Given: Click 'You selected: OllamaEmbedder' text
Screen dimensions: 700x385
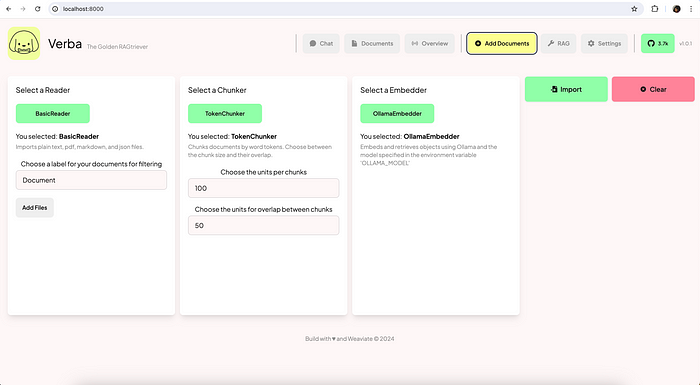Looking at the screenshot, I should [x=410, y=136].
